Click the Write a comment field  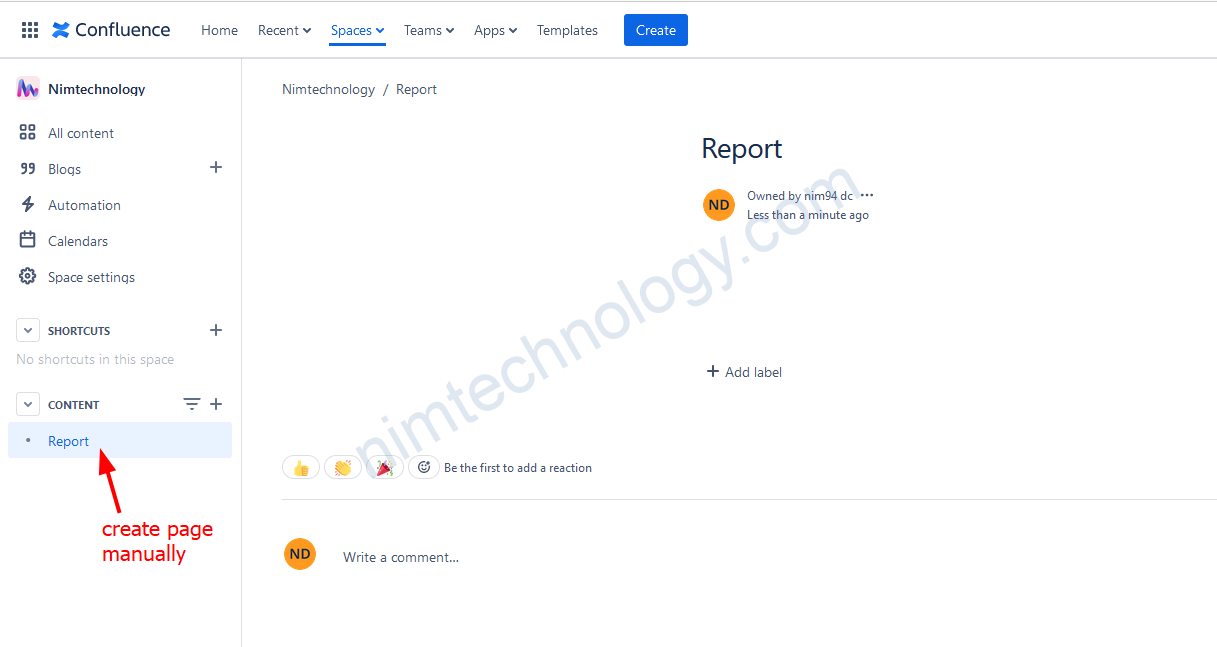point(401,557)
